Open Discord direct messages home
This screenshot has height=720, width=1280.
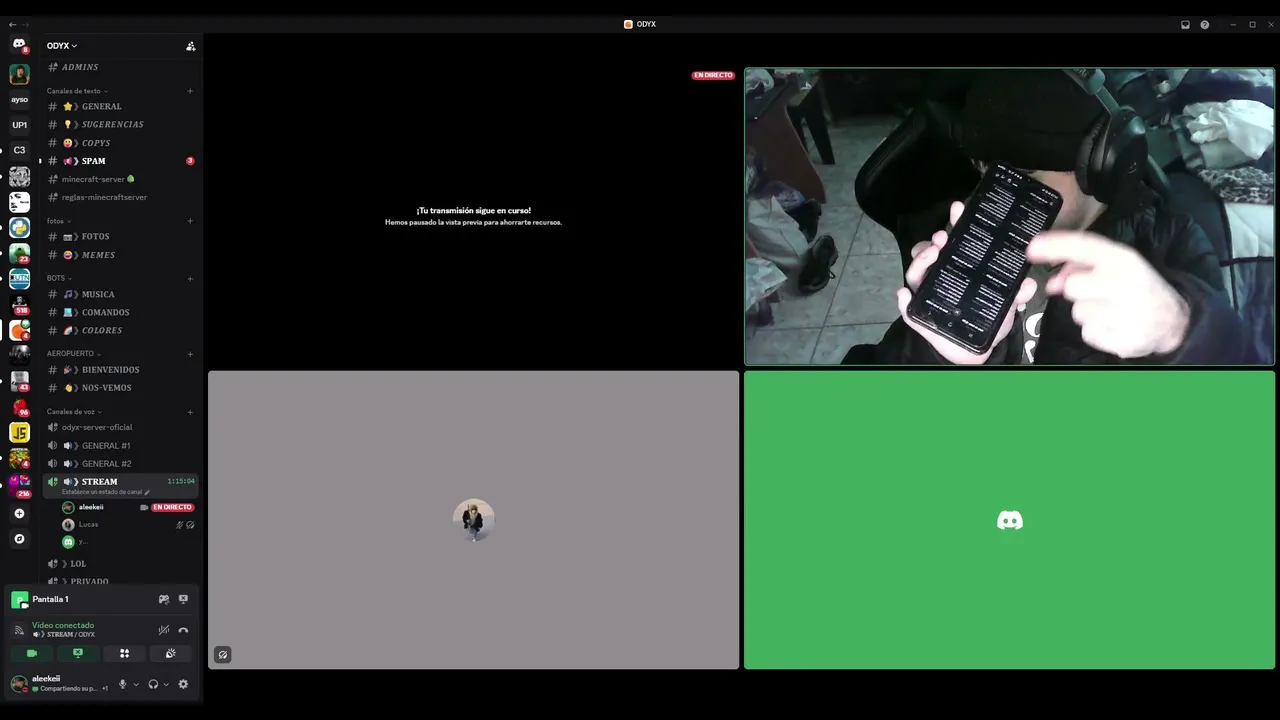(19, 45)
